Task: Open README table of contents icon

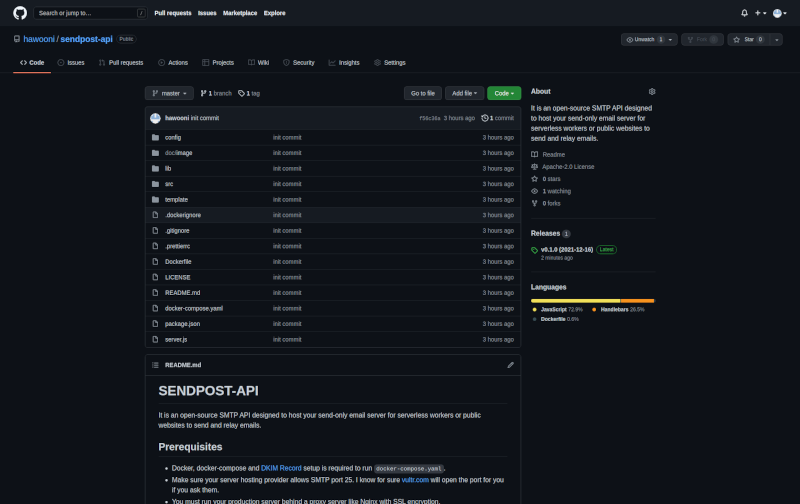Action: [155, 365]
